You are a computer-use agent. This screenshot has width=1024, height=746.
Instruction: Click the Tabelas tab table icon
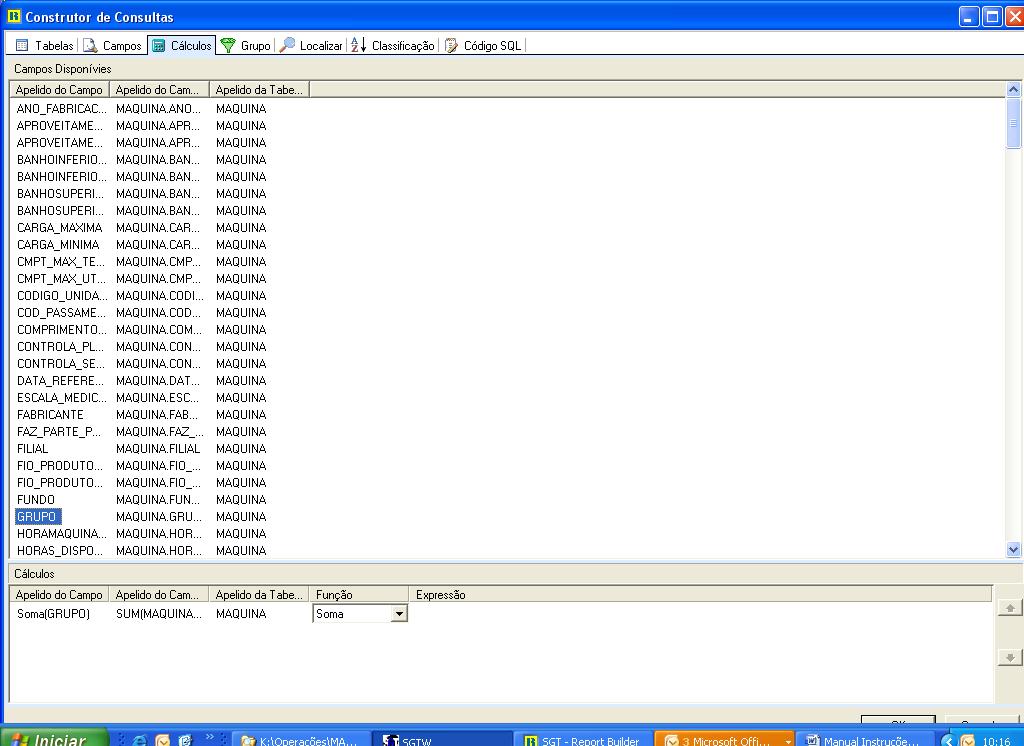coord(22,45)
